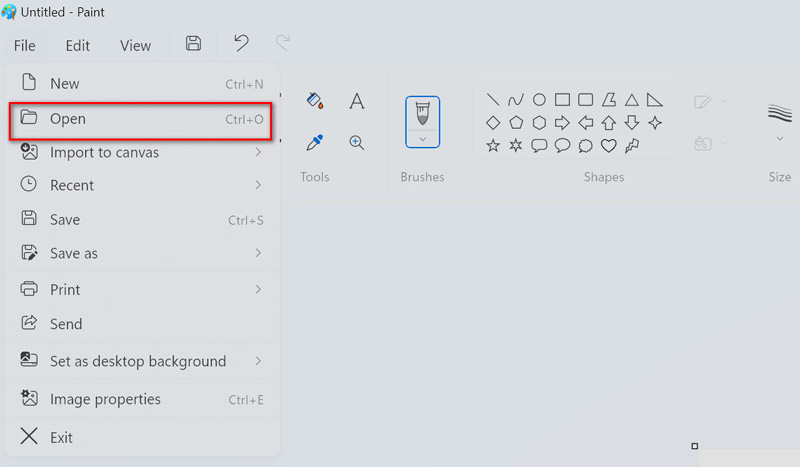Select the Up arrow shape
Image resolution: width=800 pixels, height=467 pixels.
609,122
